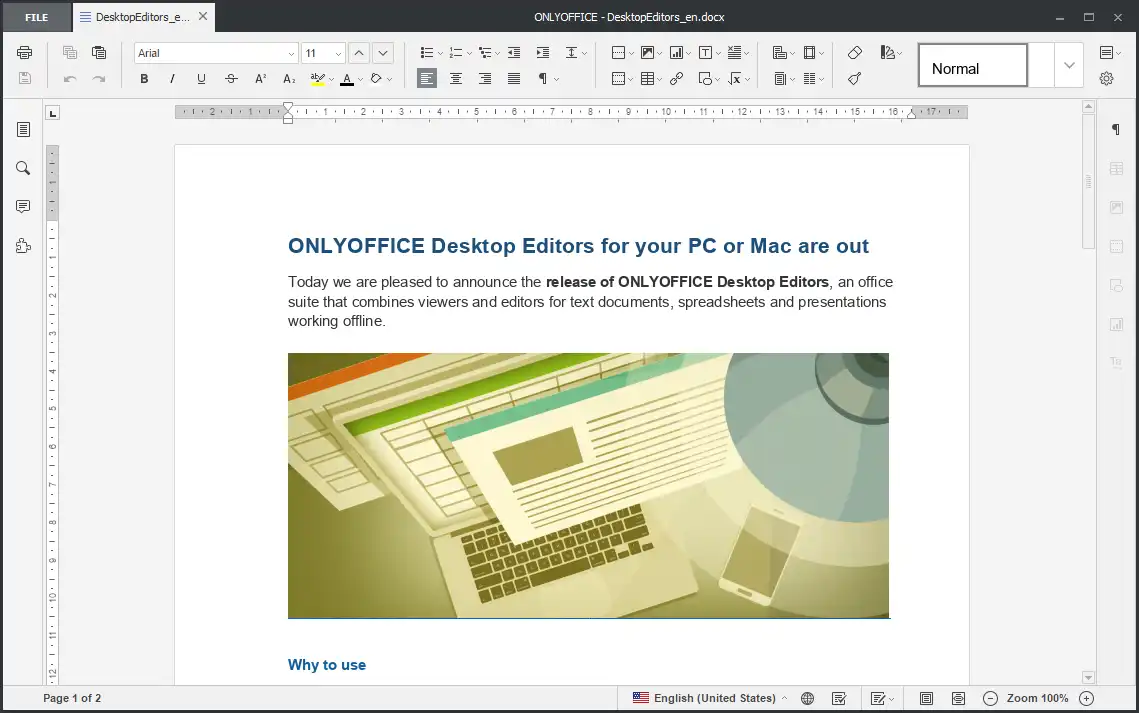
Task: Toggle strikethrough formatting
Action: point(231,78)
